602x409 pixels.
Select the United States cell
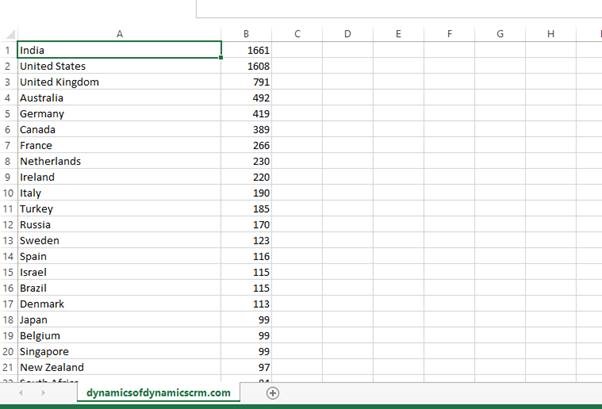(x=119, y=66)
